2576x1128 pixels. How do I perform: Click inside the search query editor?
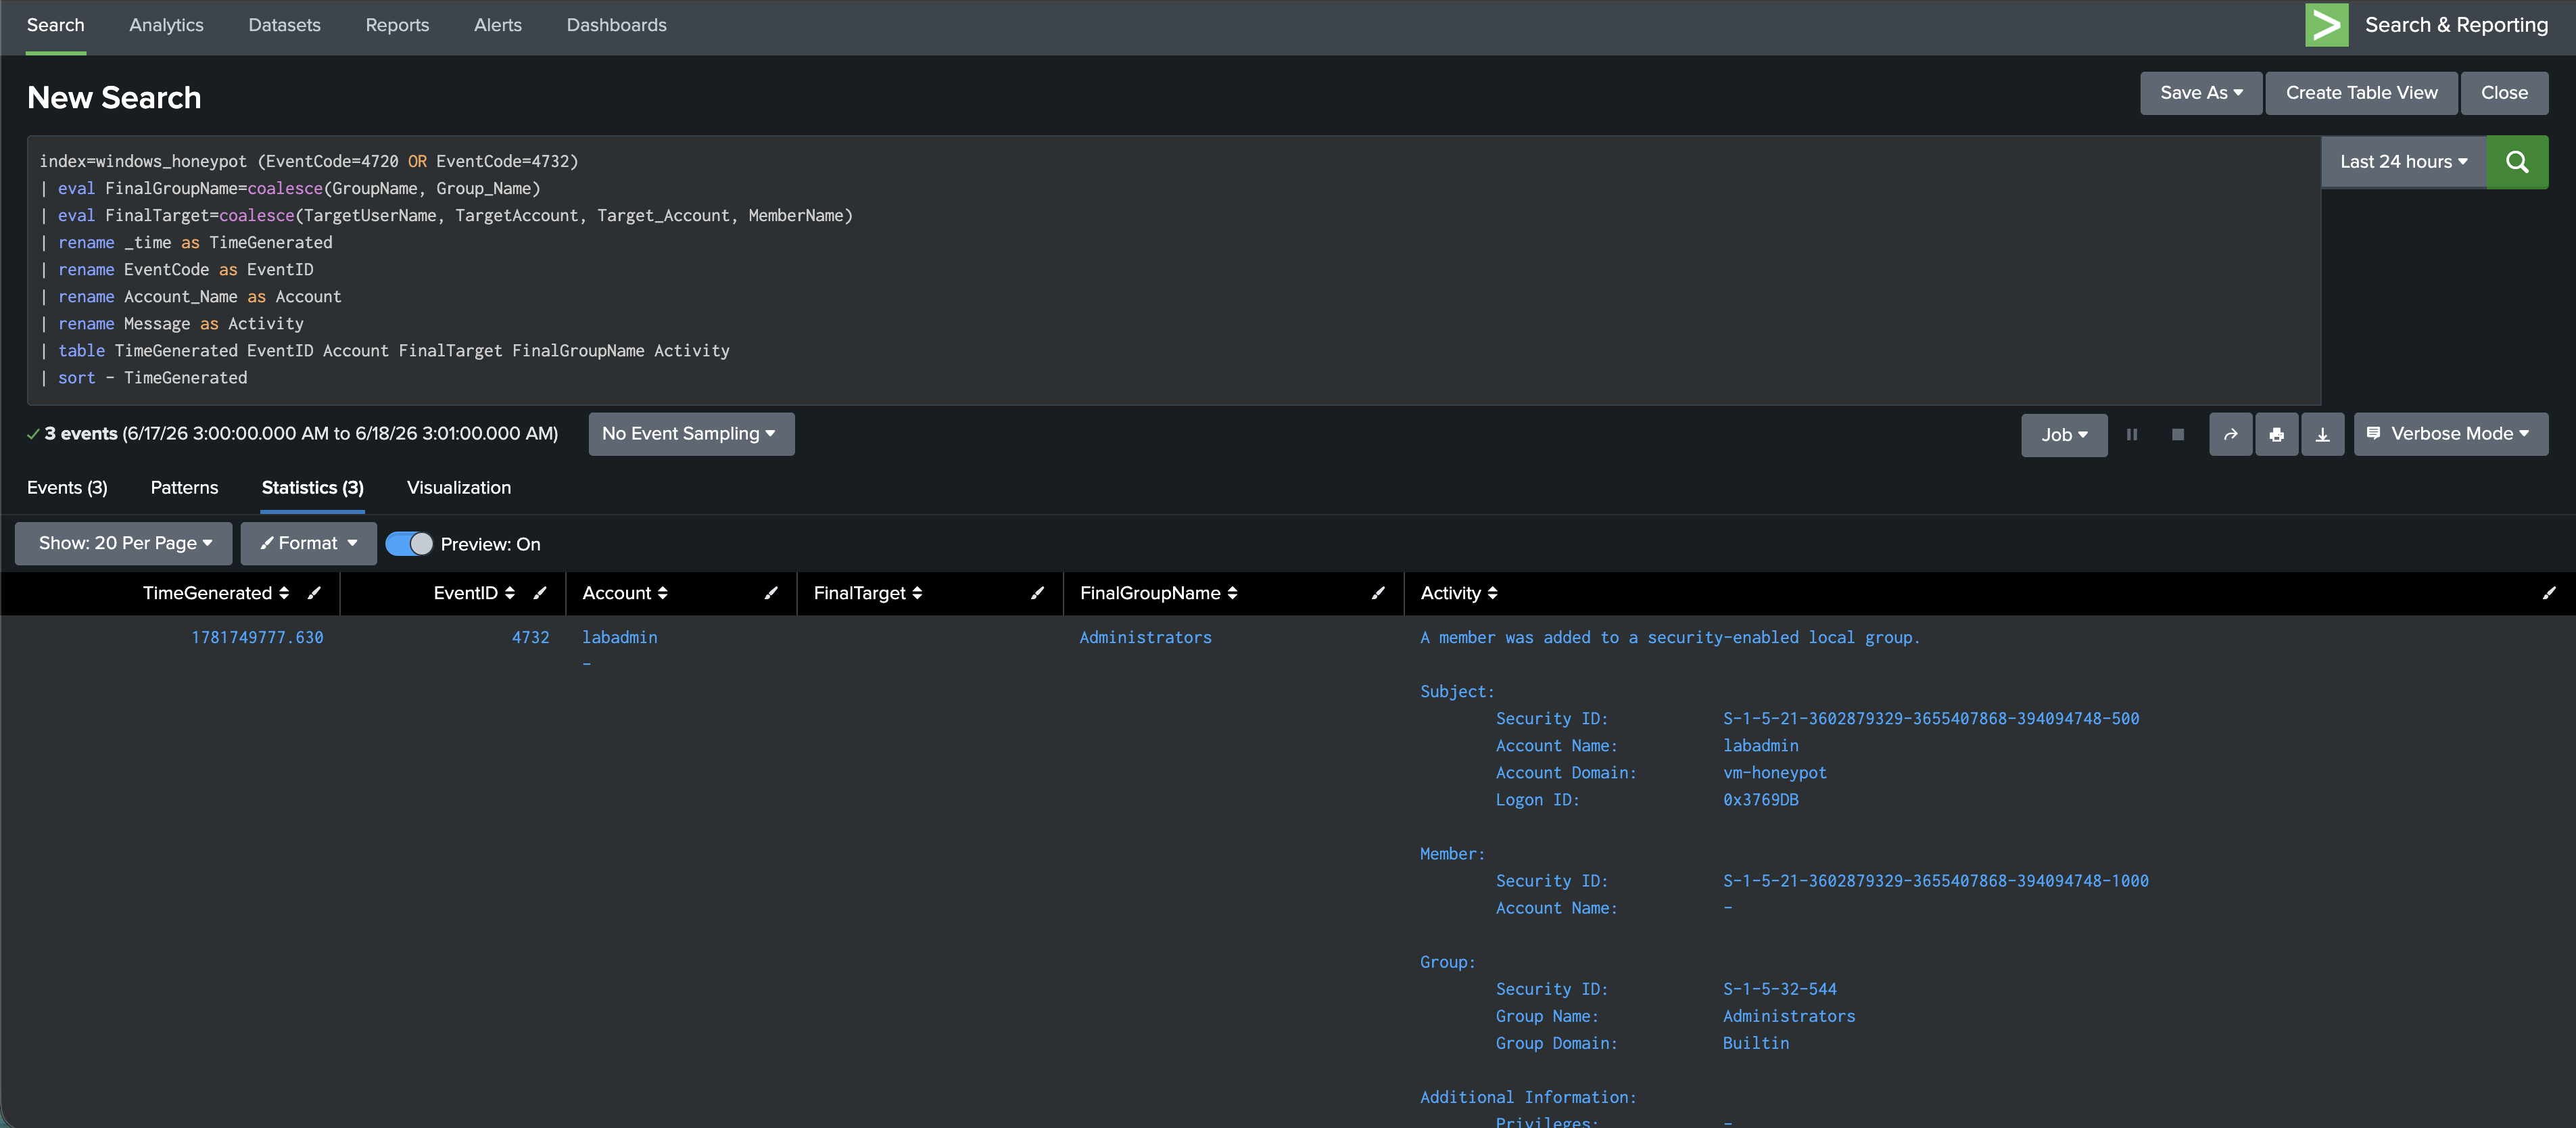click(1174, 270)
